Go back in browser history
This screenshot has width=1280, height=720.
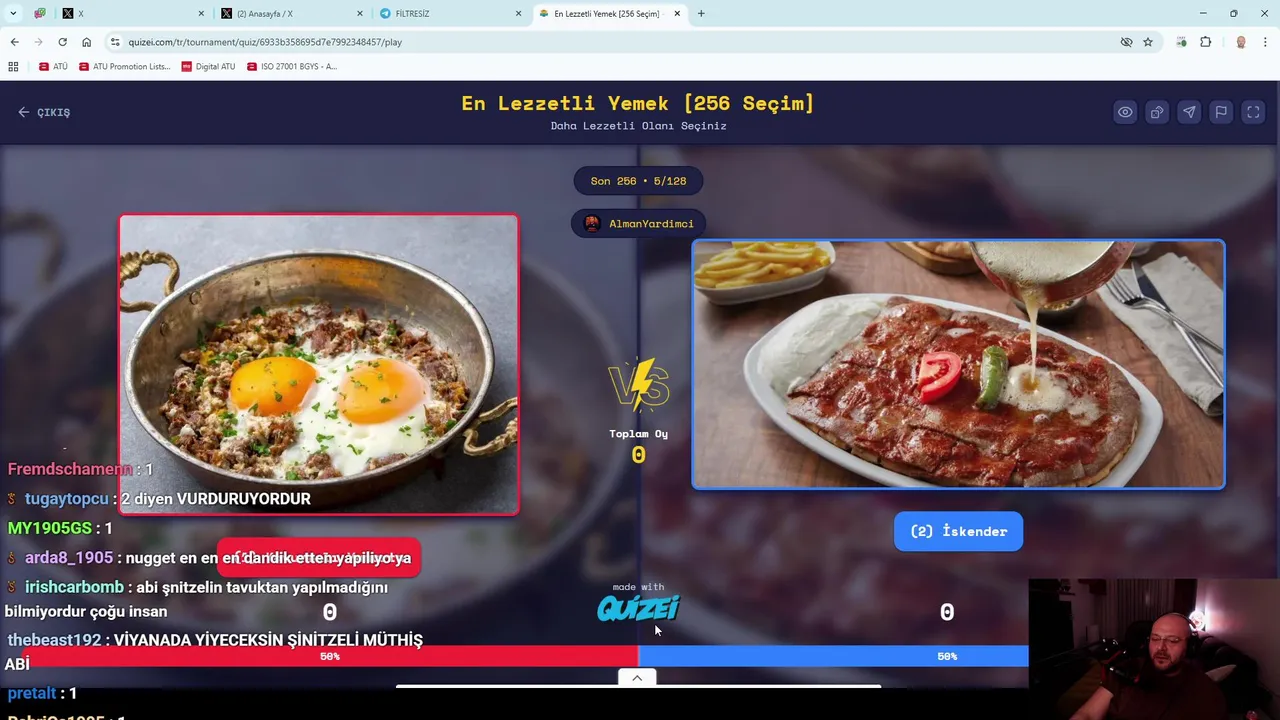(x=14, y=42)
